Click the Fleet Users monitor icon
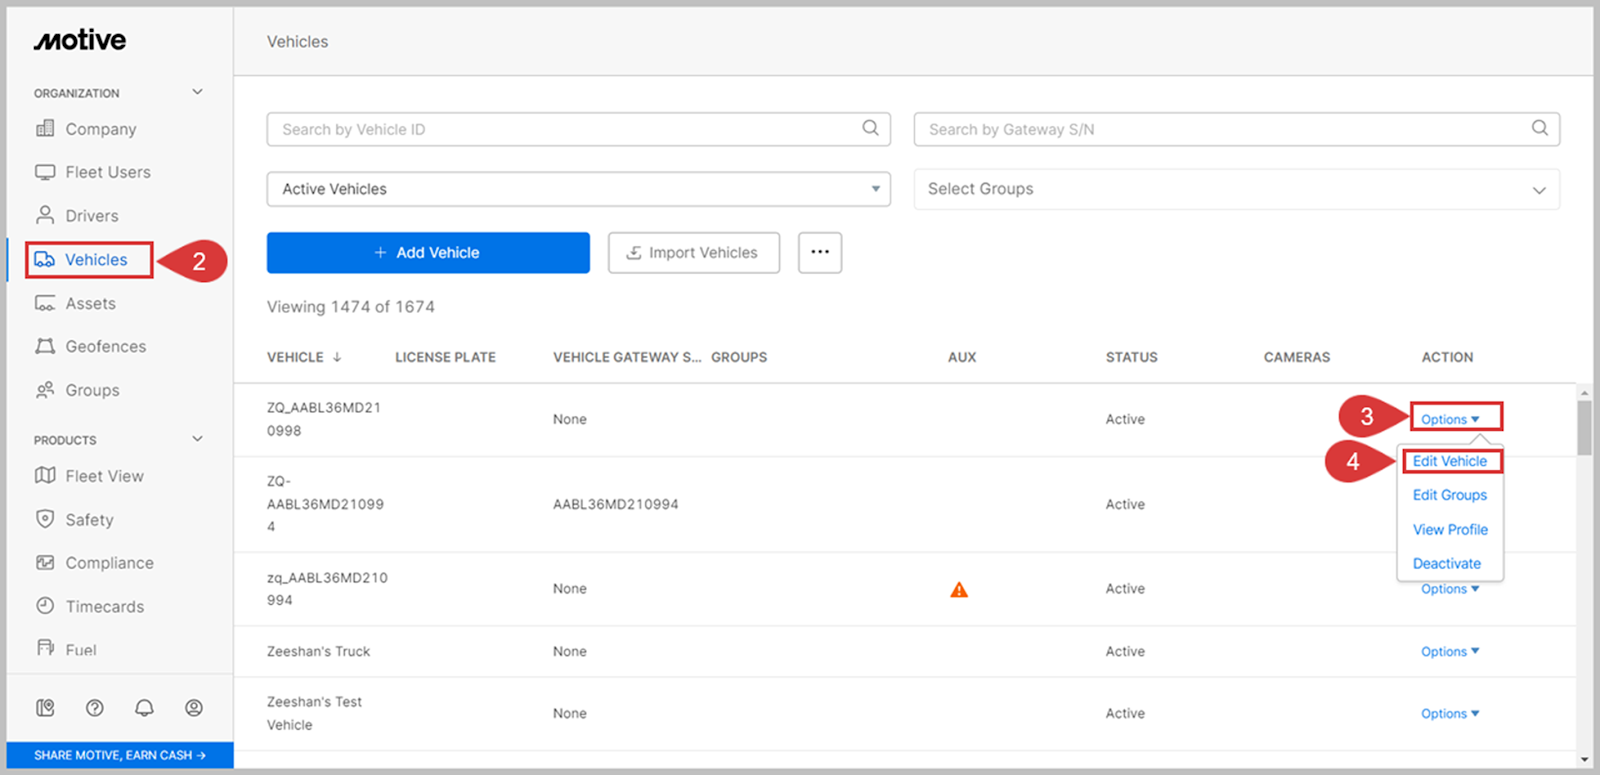1600x775 pixels. (45, 172)
